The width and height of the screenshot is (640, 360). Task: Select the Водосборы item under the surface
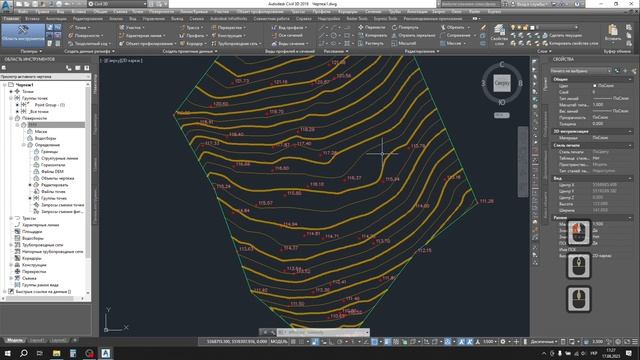tap(45, 138)
